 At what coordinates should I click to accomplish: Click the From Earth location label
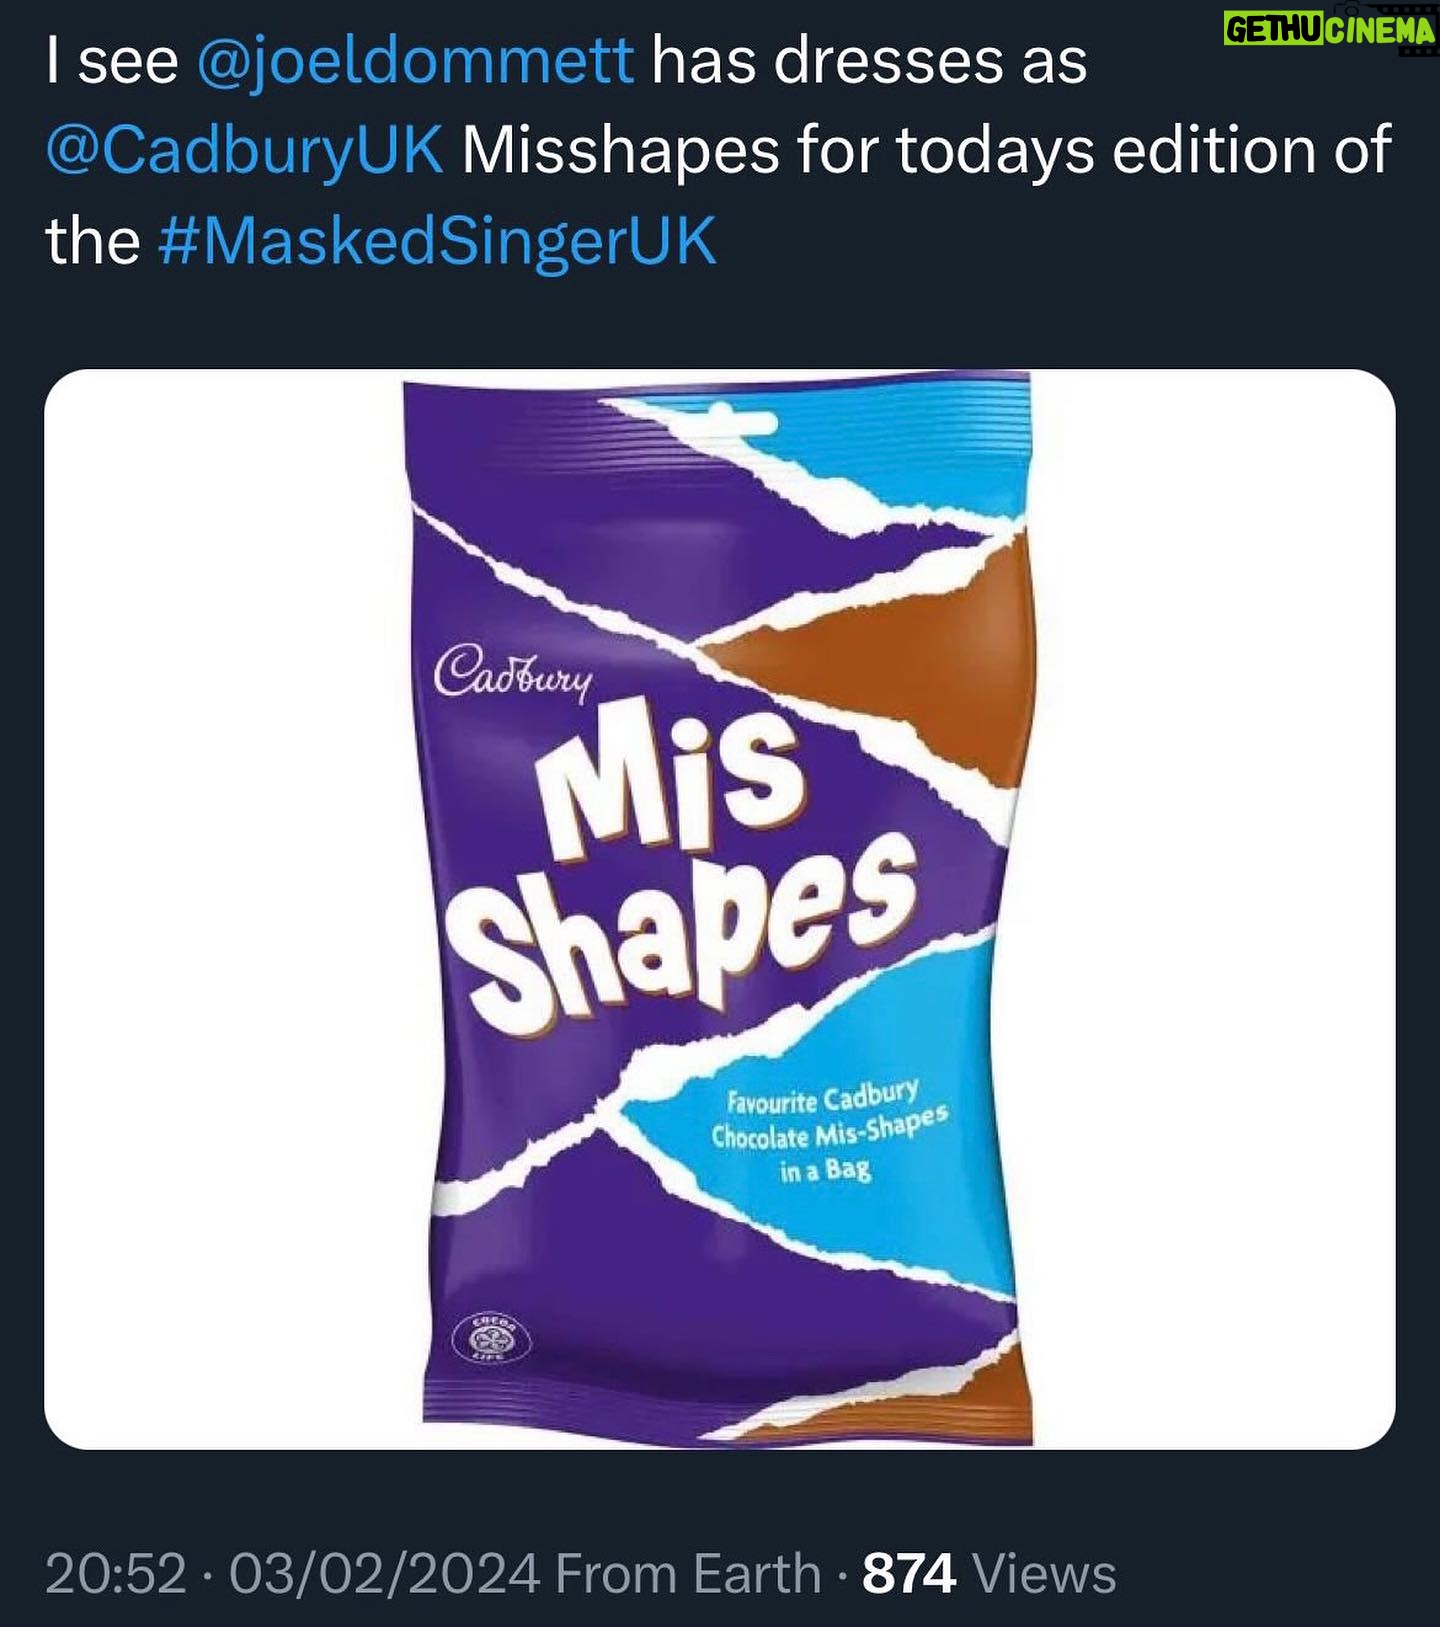688,1573
